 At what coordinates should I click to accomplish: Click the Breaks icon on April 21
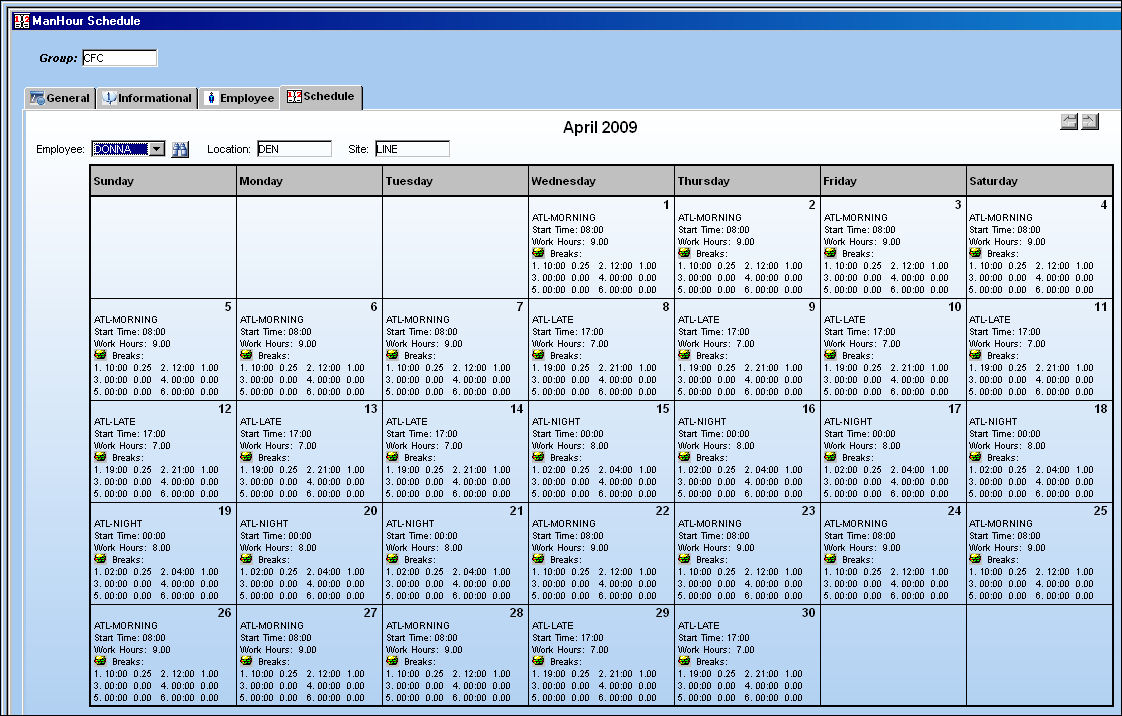392,559
